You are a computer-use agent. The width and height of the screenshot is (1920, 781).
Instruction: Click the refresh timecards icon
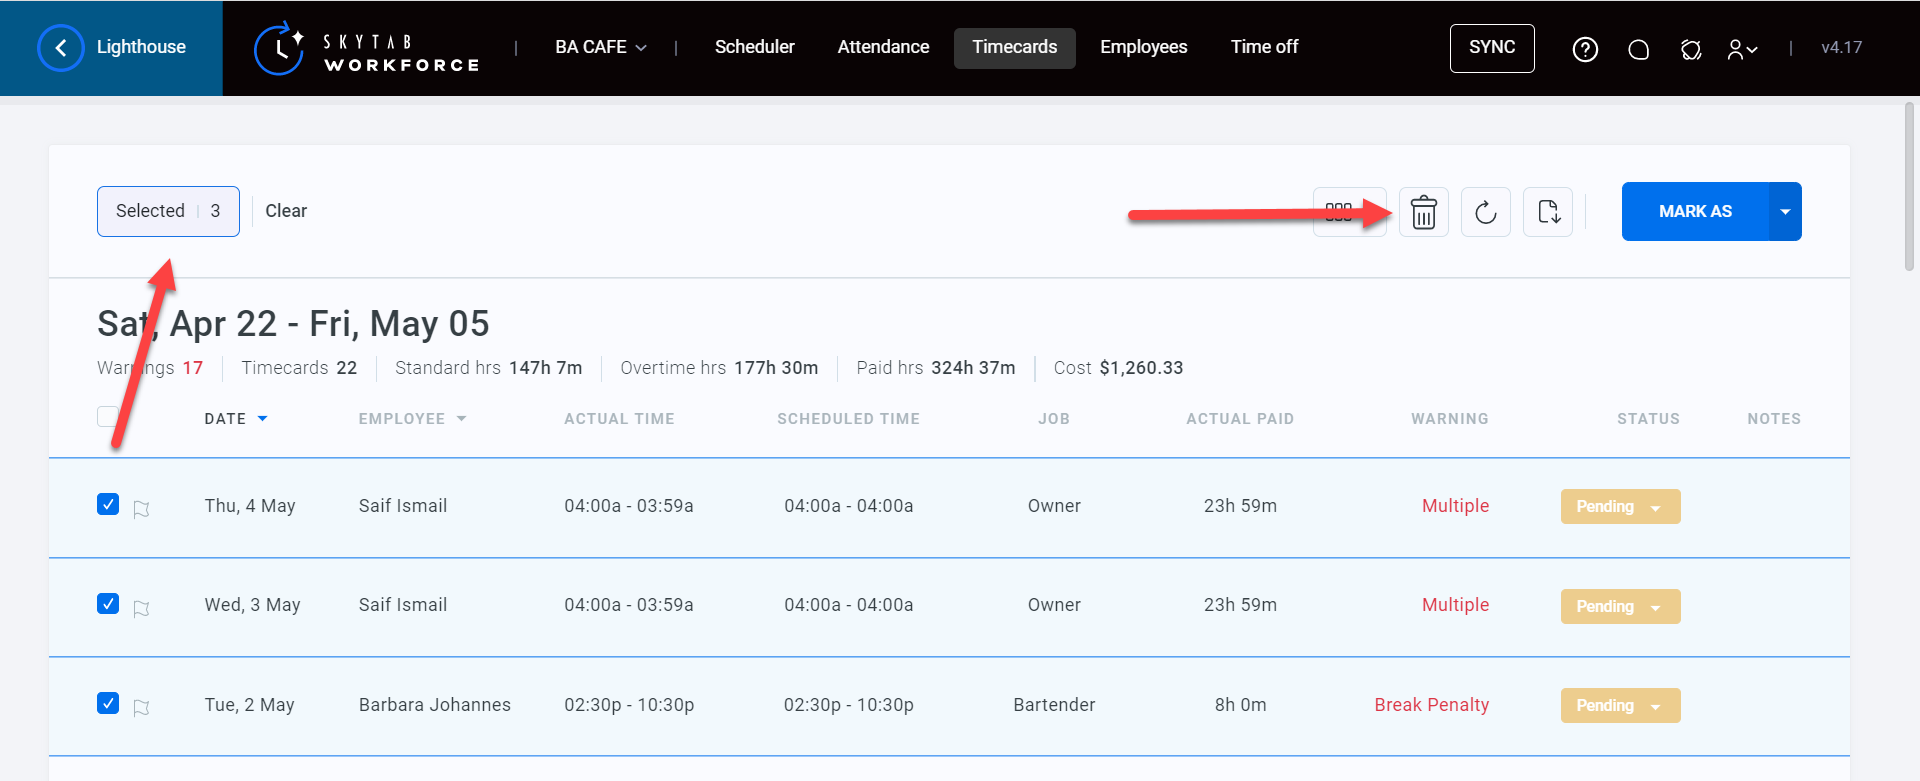point(1485,212)
